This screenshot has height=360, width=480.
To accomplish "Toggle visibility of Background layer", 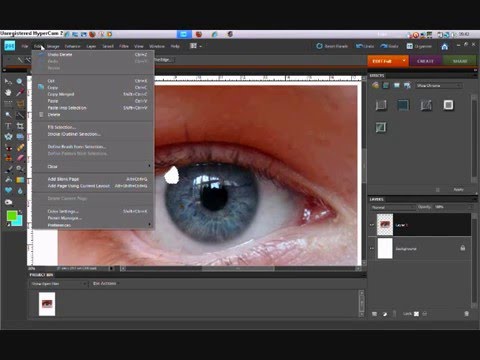I will pos(372,249).
